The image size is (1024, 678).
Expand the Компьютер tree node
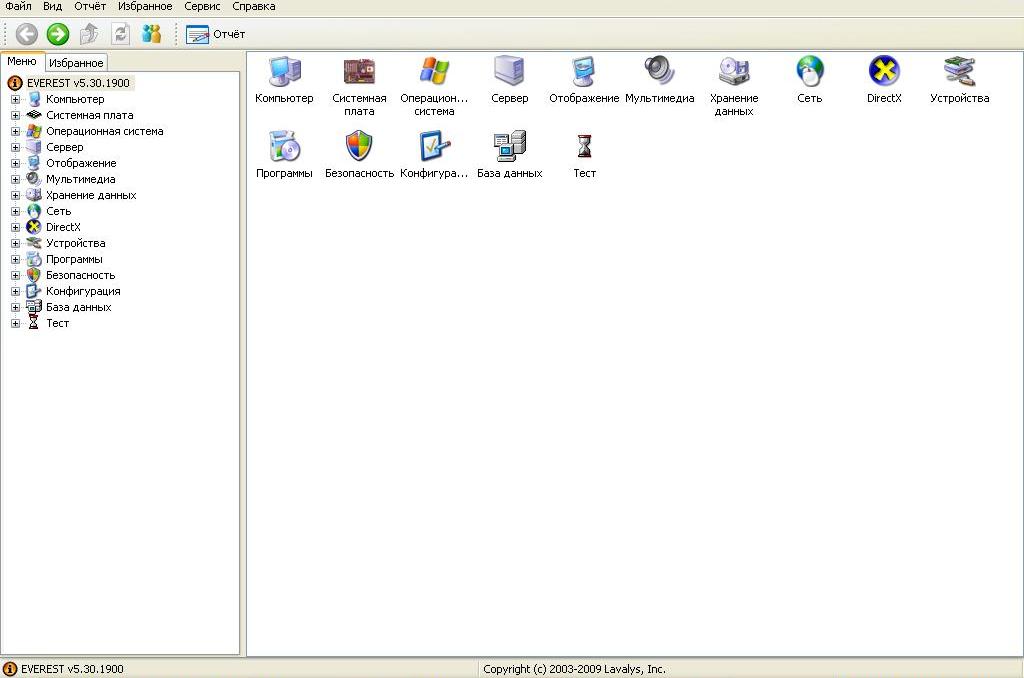(16, 99)
